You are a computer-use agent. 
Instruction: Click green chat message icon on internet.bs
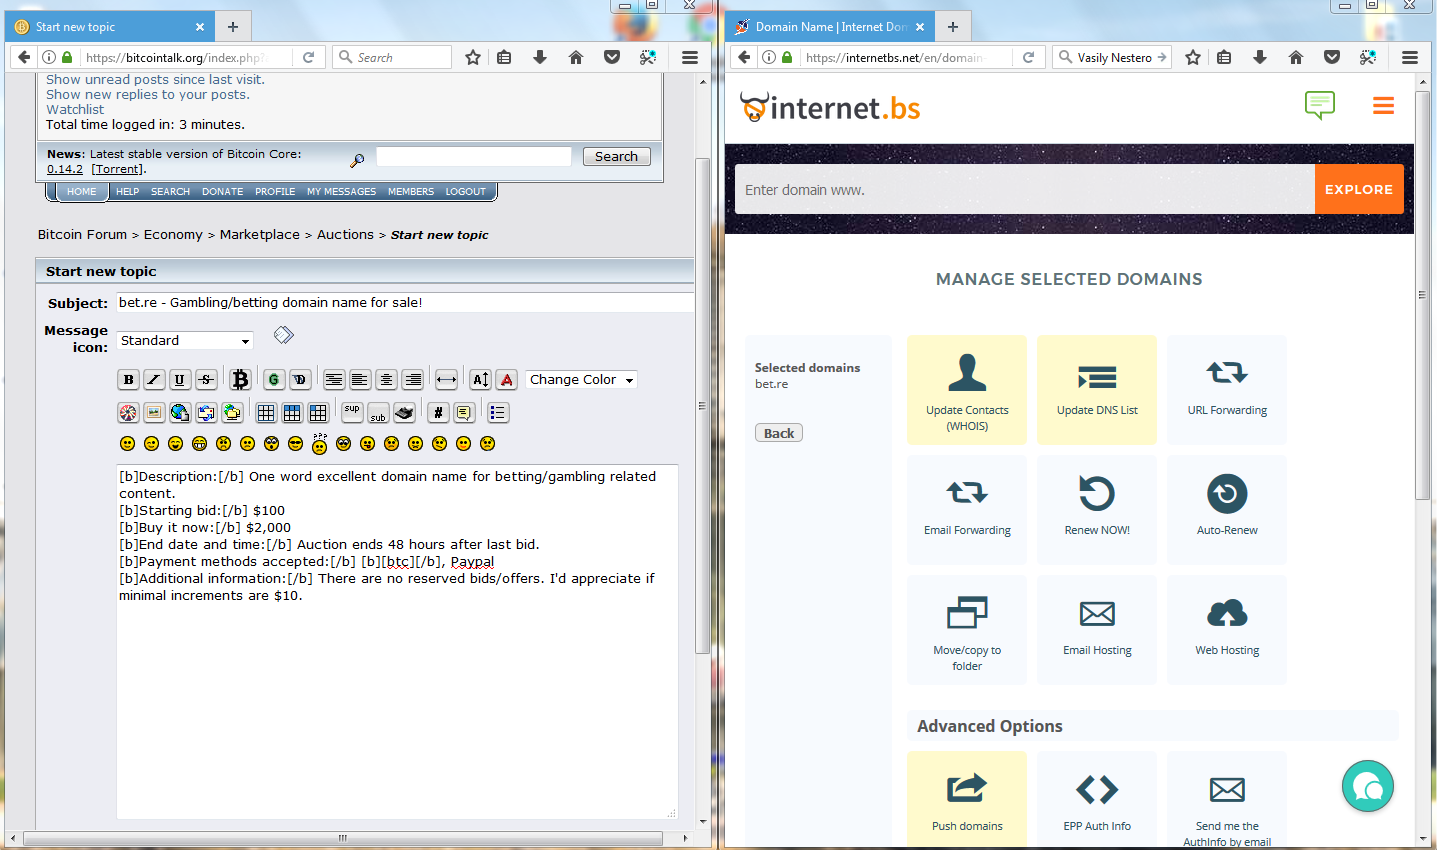point(1320,104)
